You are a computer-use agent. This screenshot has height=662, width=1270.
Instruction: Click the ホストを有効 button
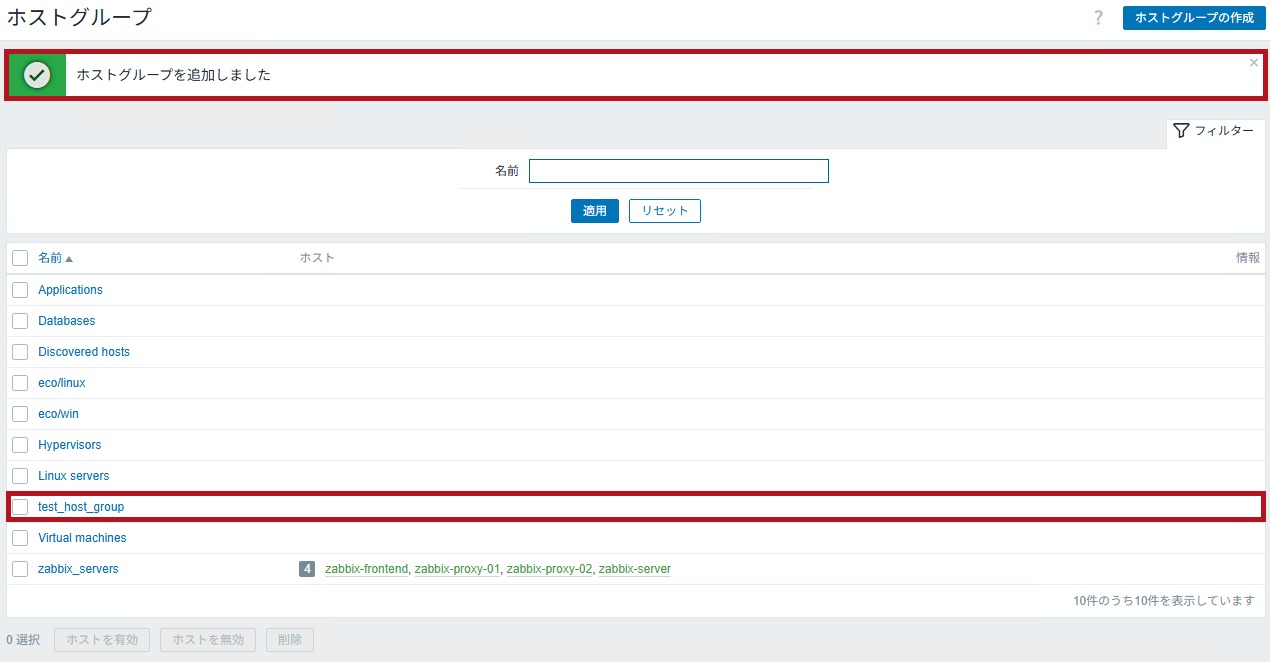click(x=102, y=640)
